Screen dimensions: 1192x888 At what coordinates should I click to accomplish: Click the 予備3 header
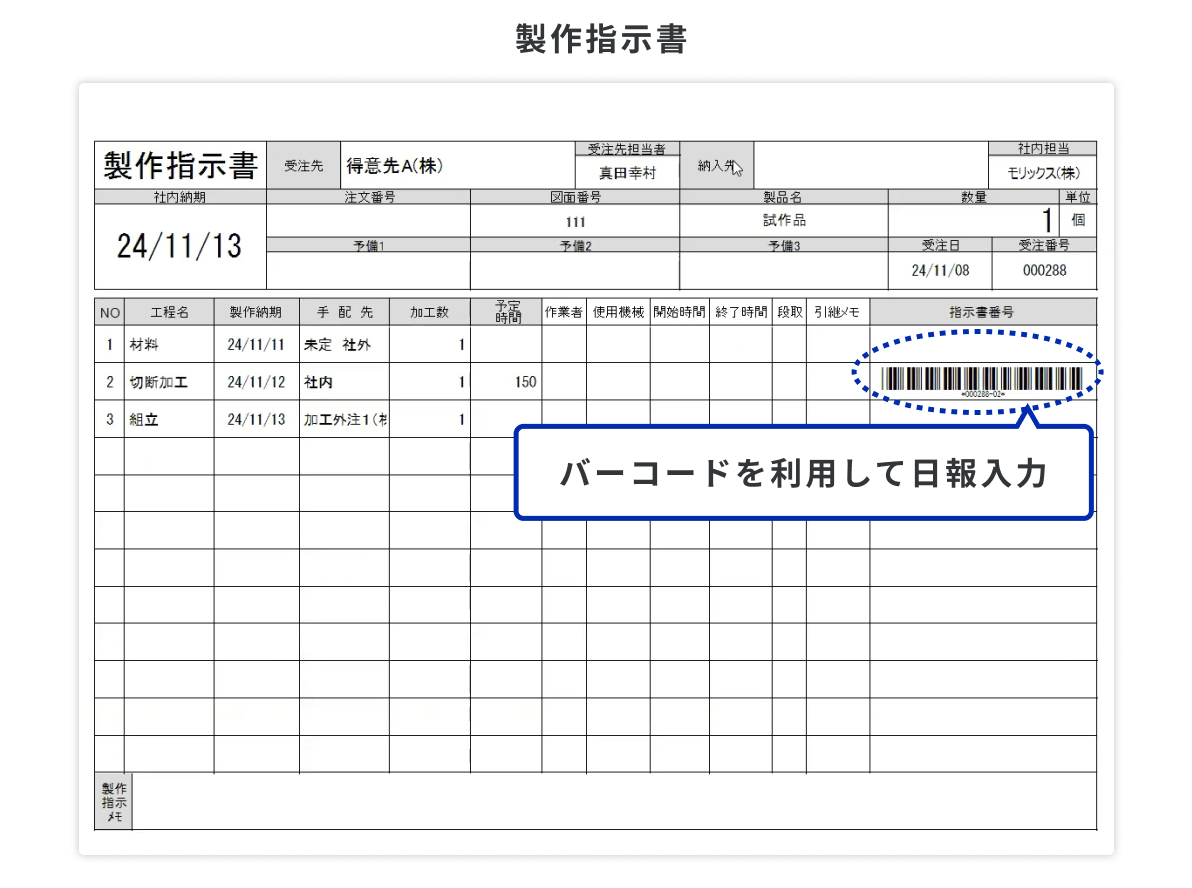coord(784,246)
